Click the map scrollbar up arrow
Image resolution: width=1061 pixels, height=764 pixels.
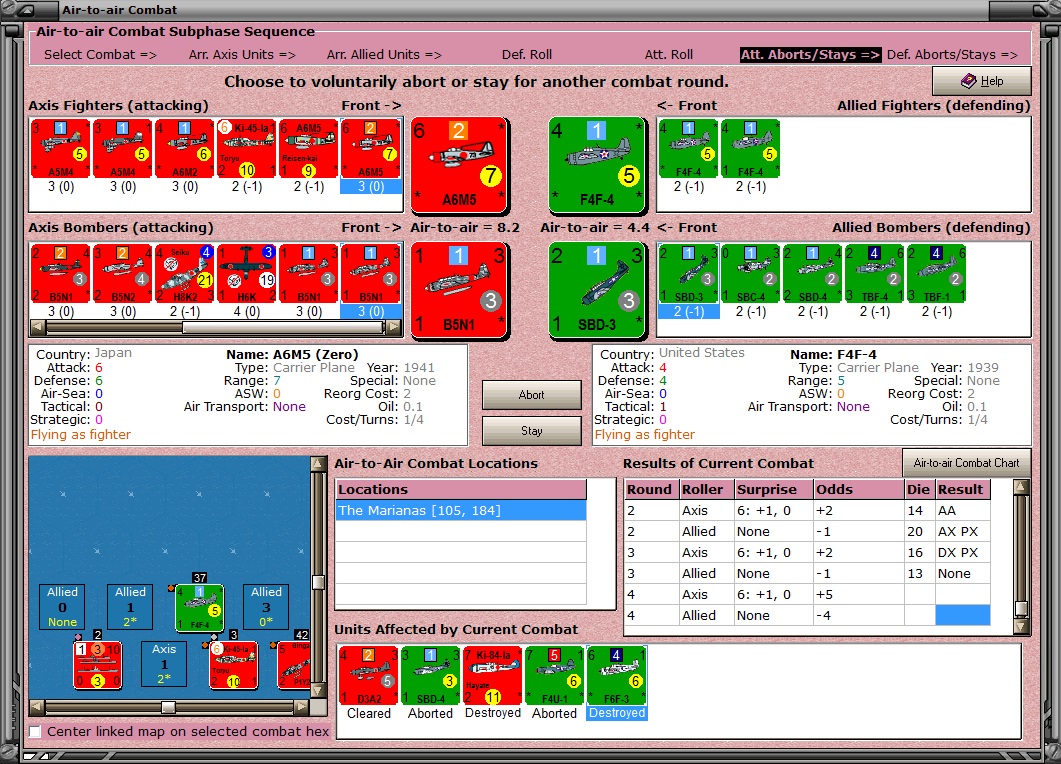point(317,464)
